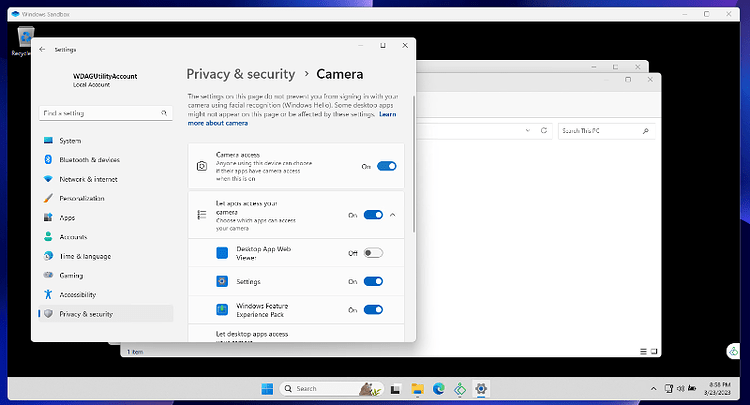The height and width of the screenshot is (405, 750).
Task: Show hidden system tray icons
Action: [x=653, y=389]
